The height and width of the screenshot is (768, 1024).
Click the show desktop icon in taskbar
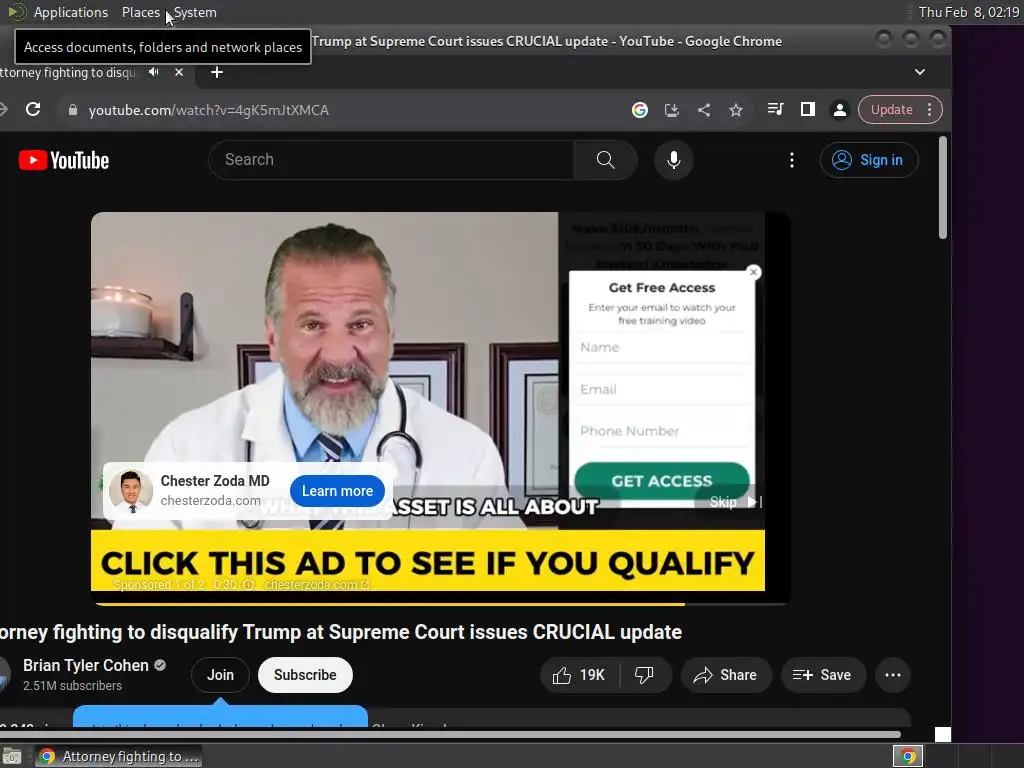click(x=12, y=756)
